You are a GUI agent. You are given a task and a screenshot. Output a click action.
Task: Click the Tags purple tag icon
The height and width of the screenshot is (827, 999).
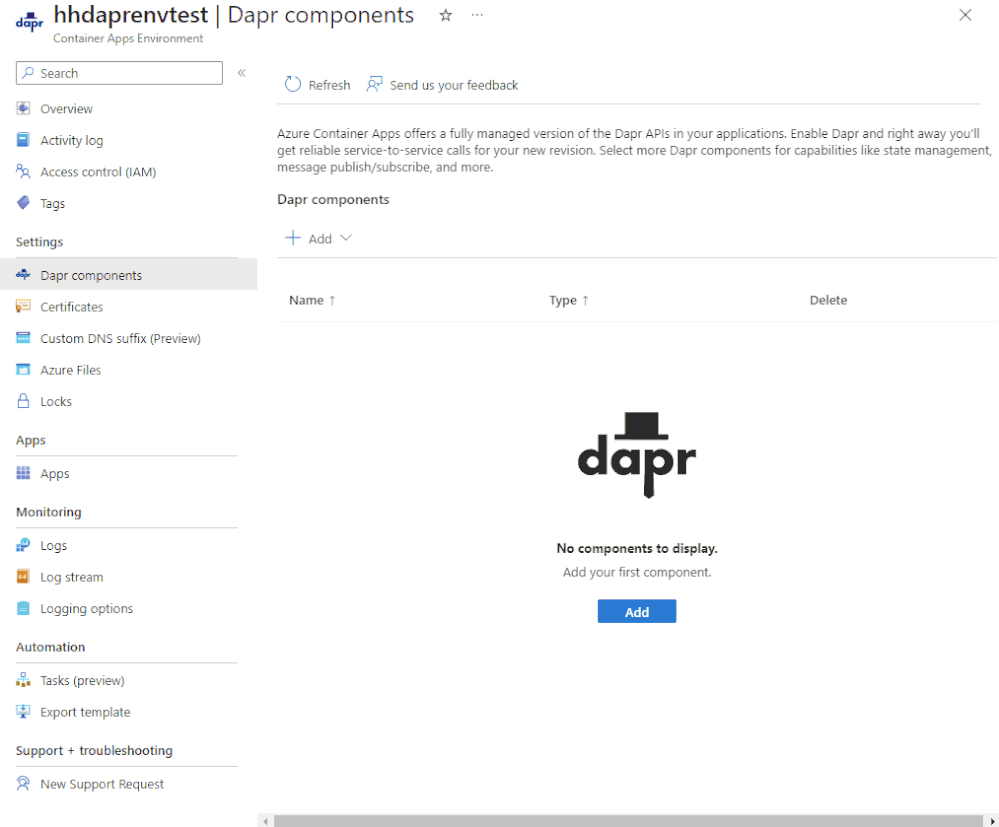pyautogui.click(x=24, y=203)
